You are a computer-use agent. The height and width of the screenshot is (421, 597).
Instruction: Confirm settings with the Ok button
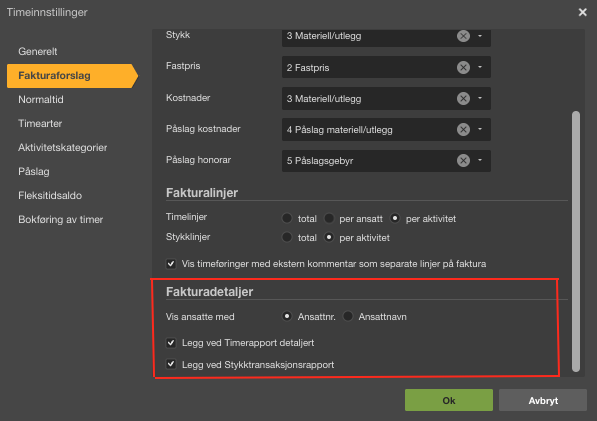tap(449, 400)
